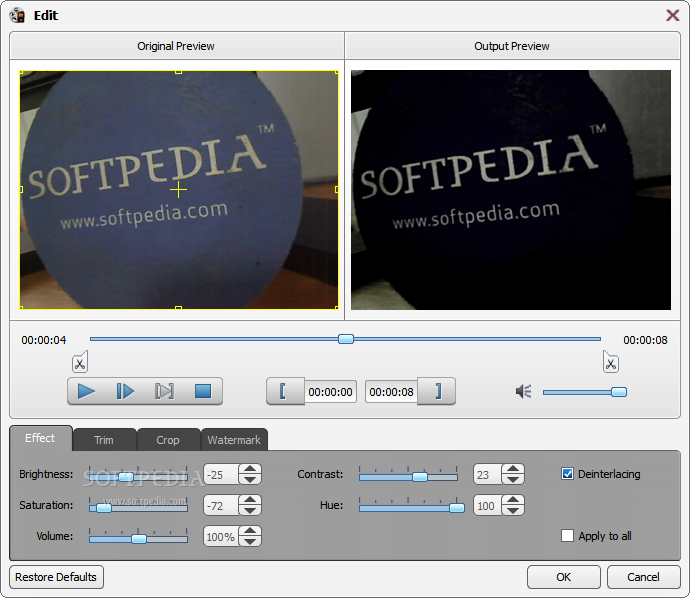The height and width of the screenshot is (598, 690).
Task: Click the Cancel button
Action: (643, 577)
